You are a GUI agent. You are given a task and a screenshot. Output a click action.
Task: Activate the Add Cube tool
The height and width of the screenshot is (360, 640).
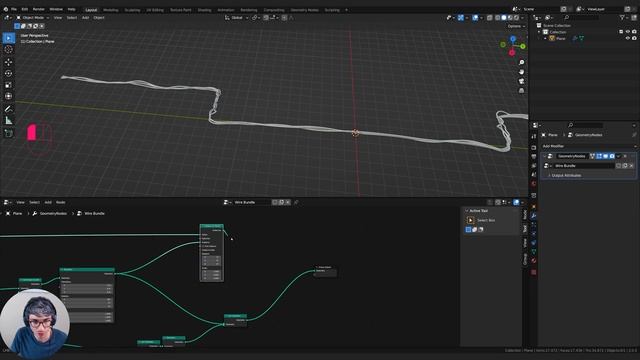(x=9, y=133)
